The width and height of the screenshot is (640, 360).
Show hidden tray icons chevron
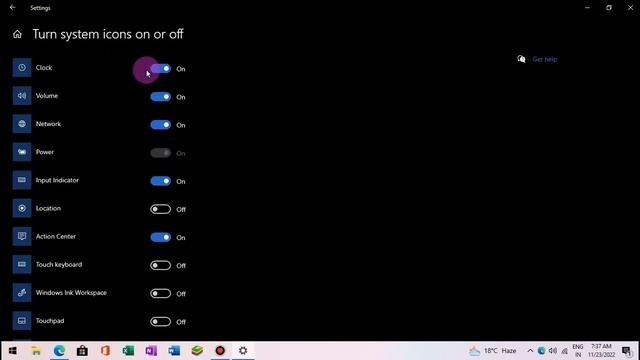[x=530, y=351]
